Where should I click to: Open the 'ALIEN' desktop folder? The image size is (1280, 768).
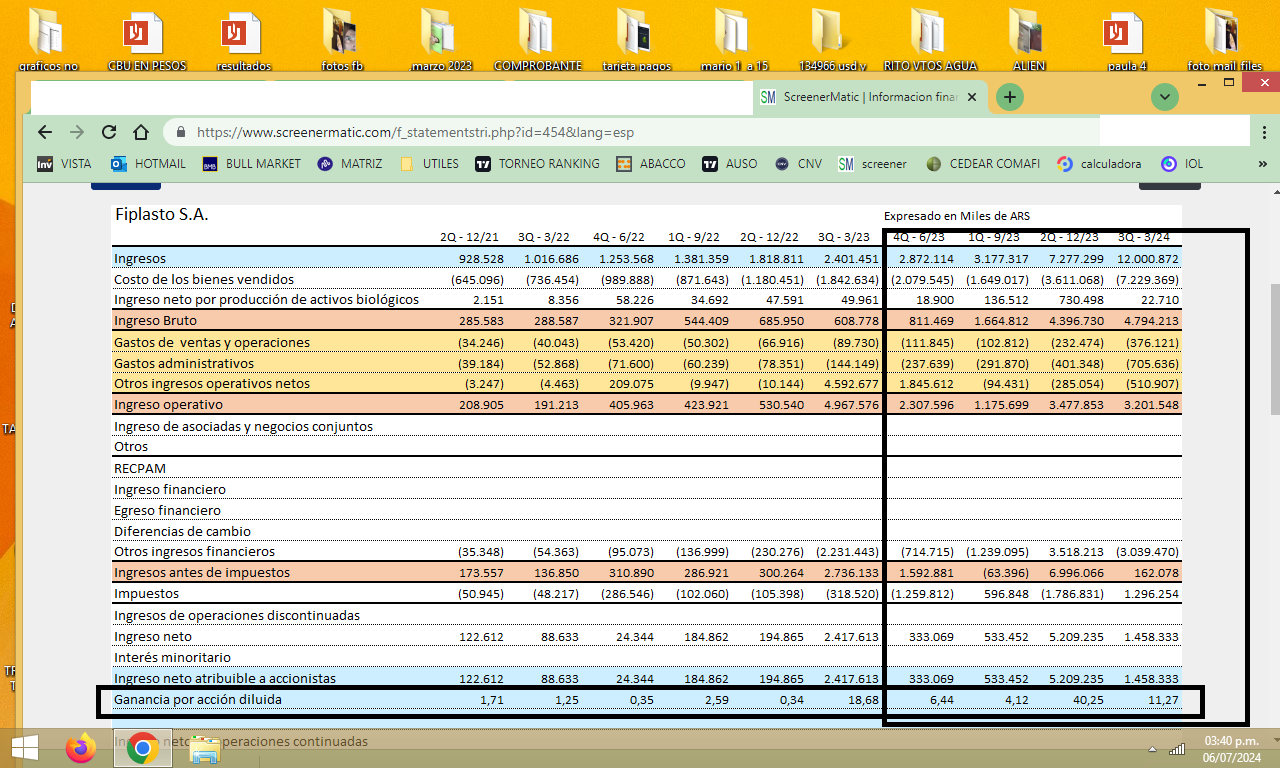tap(1029, 38)
